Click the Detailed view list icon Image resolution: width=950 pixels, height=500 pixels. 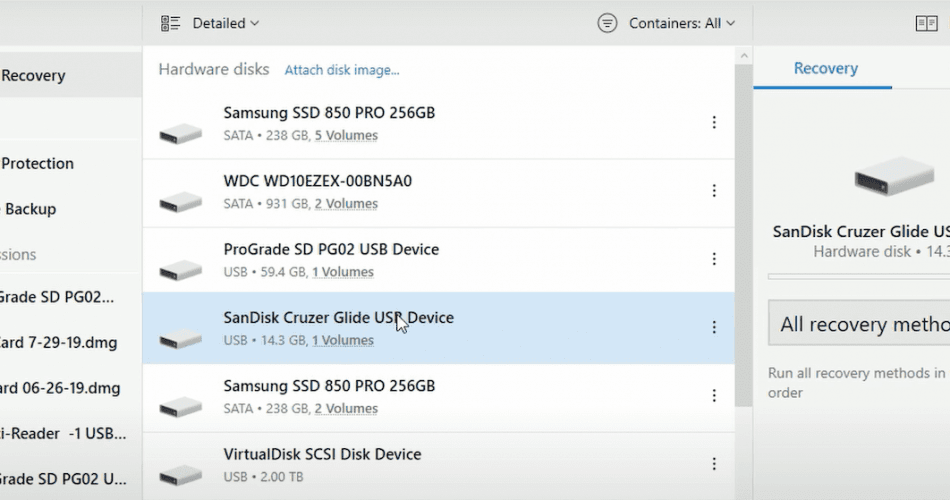click(x=170, y=23)
